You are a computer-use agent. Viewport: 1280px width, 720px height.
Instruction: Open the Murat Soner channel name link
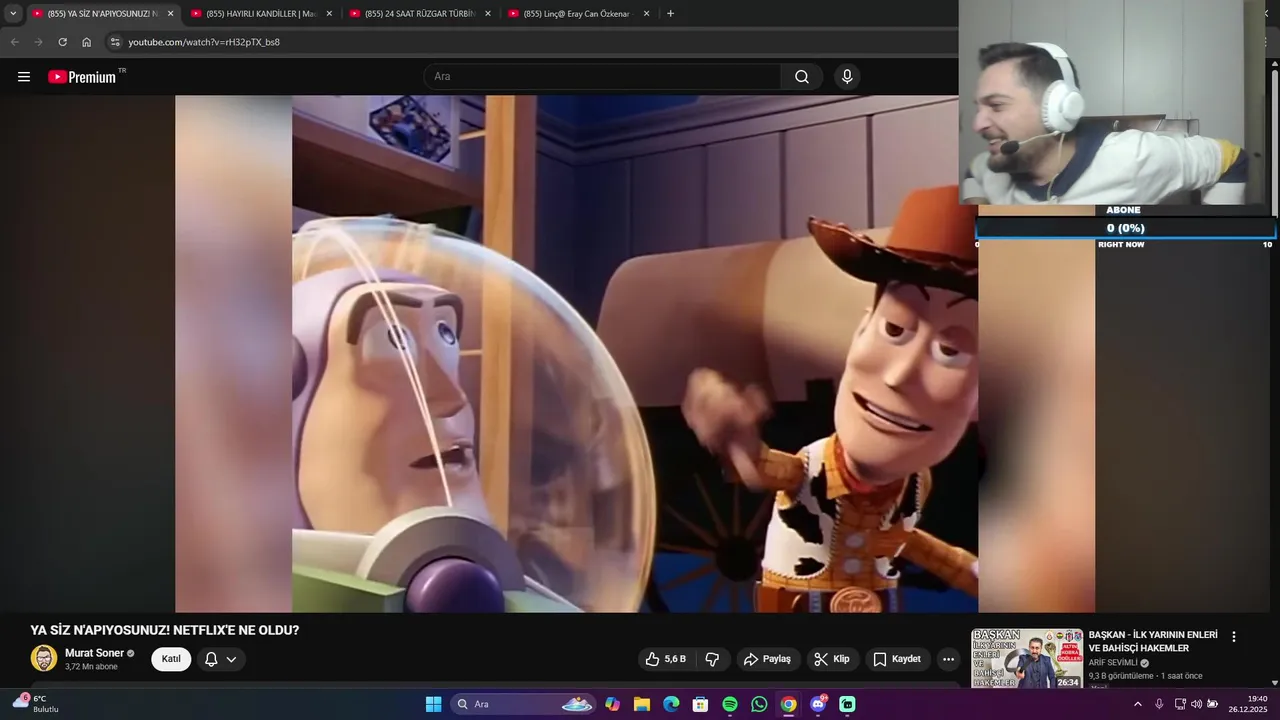click(x=94, y=653)
